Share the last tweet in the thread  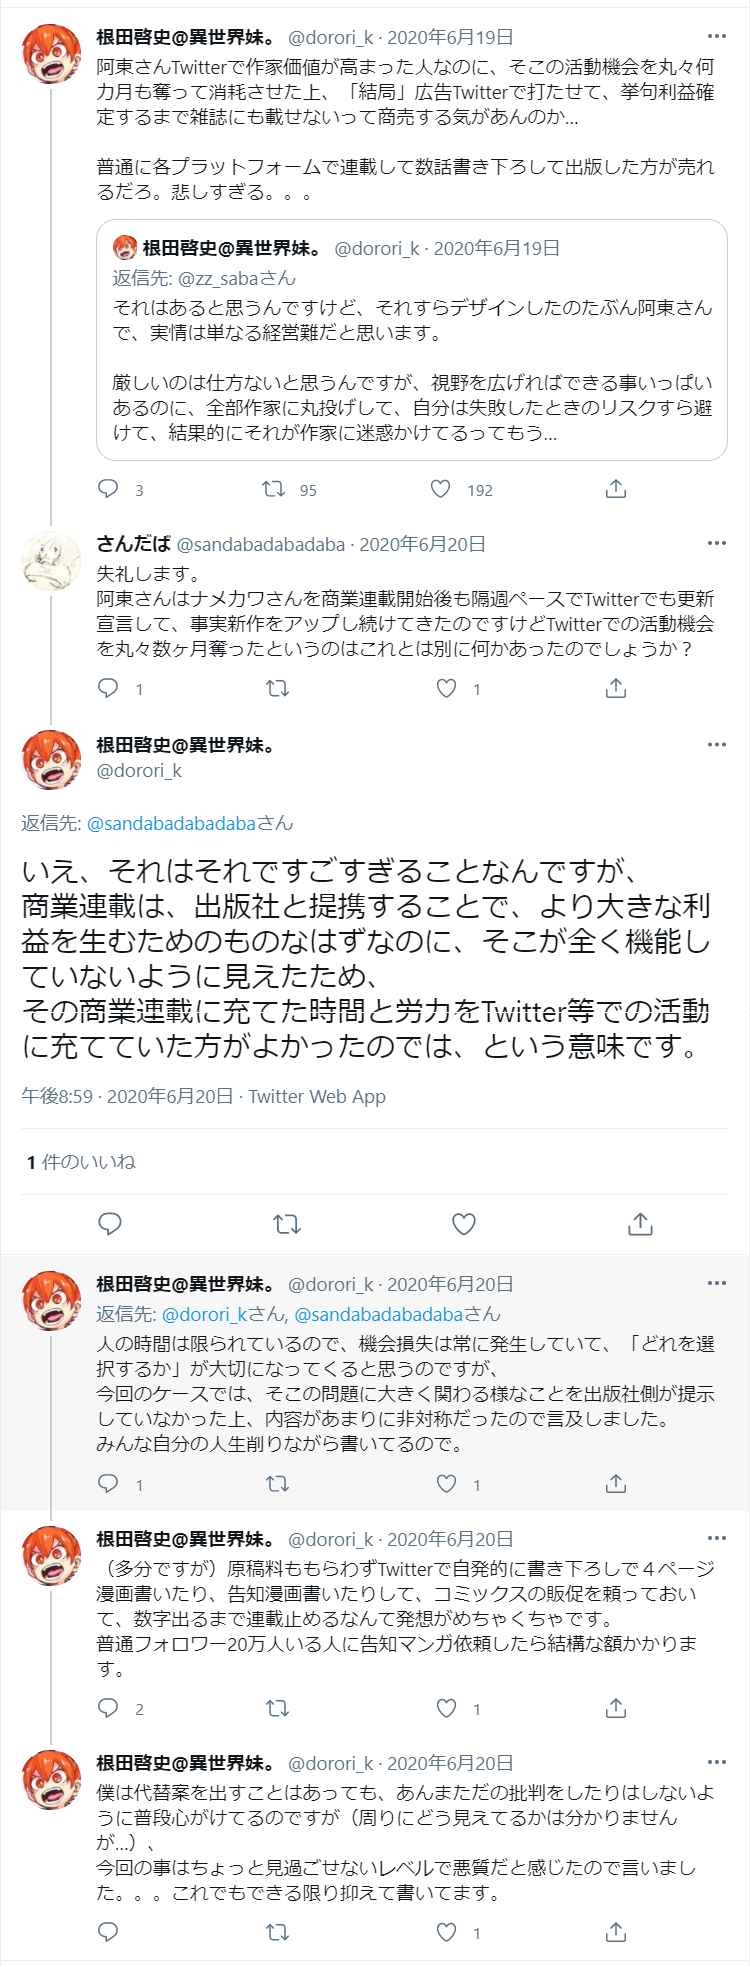coord(616,1932)
